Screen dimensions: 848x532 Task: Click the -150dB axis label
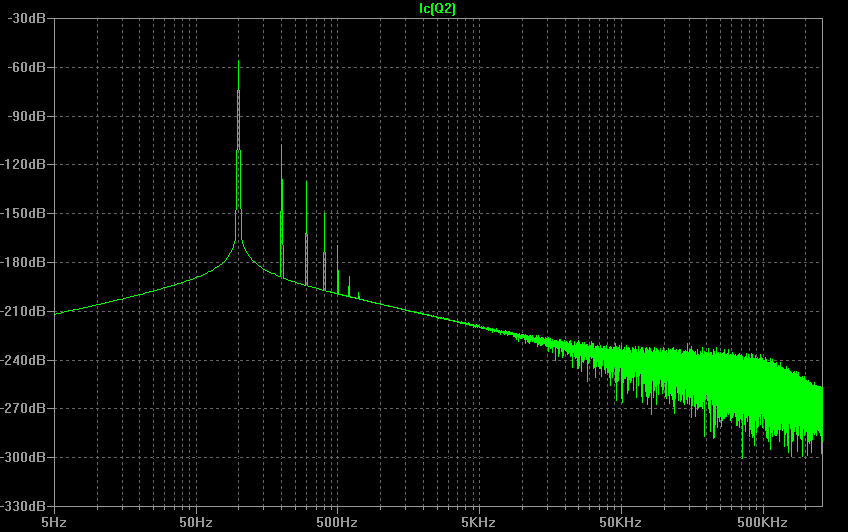(23, 213)
